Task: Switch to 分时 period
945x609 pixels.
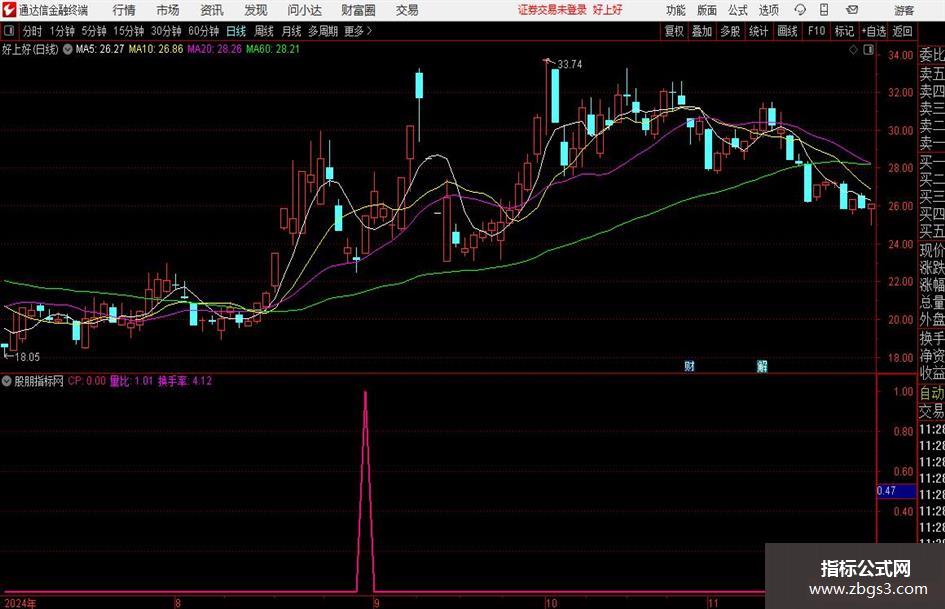Action: point(33,31)
